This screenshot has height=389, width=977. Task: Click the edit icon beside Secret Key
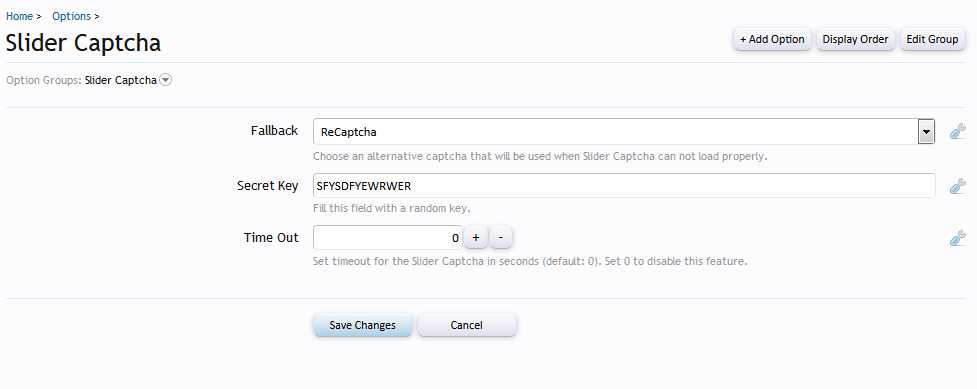(958, 186)
